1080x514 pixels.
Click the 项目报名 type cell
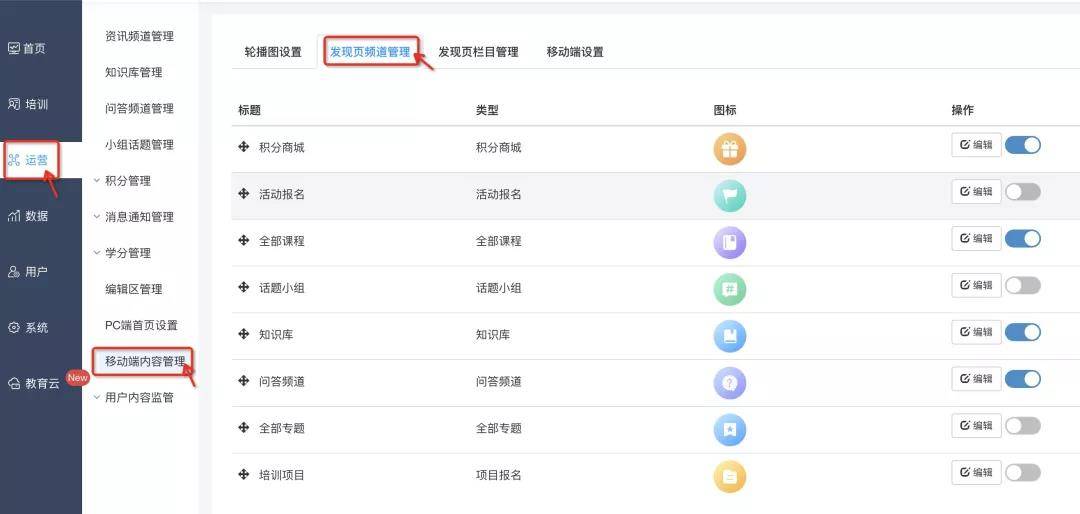[498, 475]
